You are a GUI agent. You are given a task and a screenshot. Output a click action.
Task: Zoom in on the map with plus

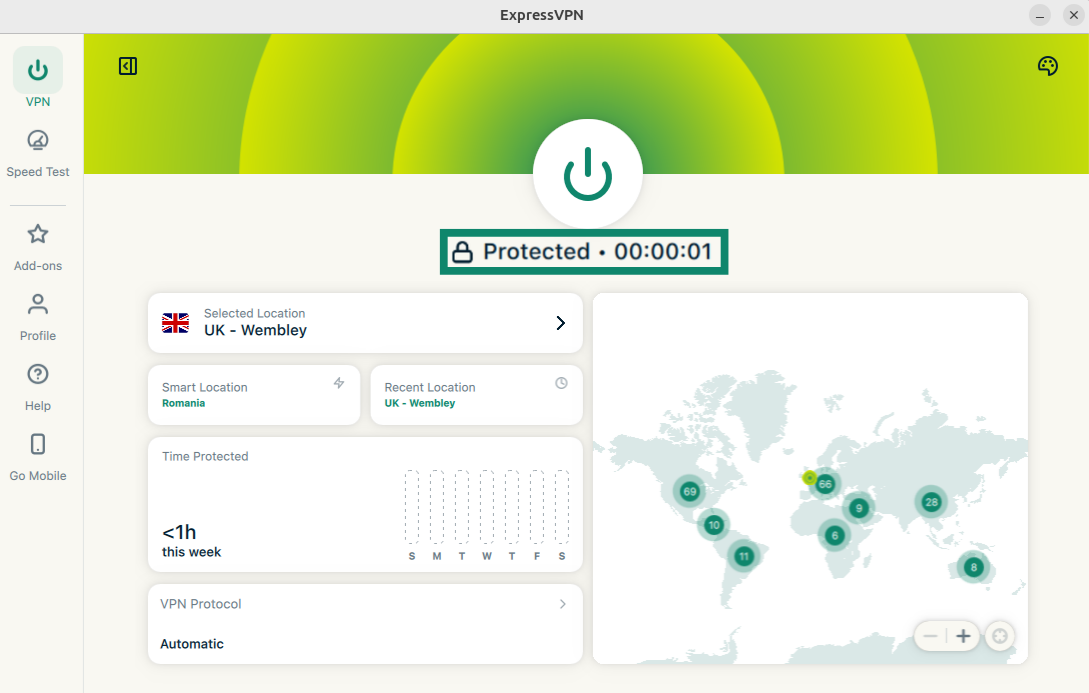pyautogui.click(x=963, y=636)
